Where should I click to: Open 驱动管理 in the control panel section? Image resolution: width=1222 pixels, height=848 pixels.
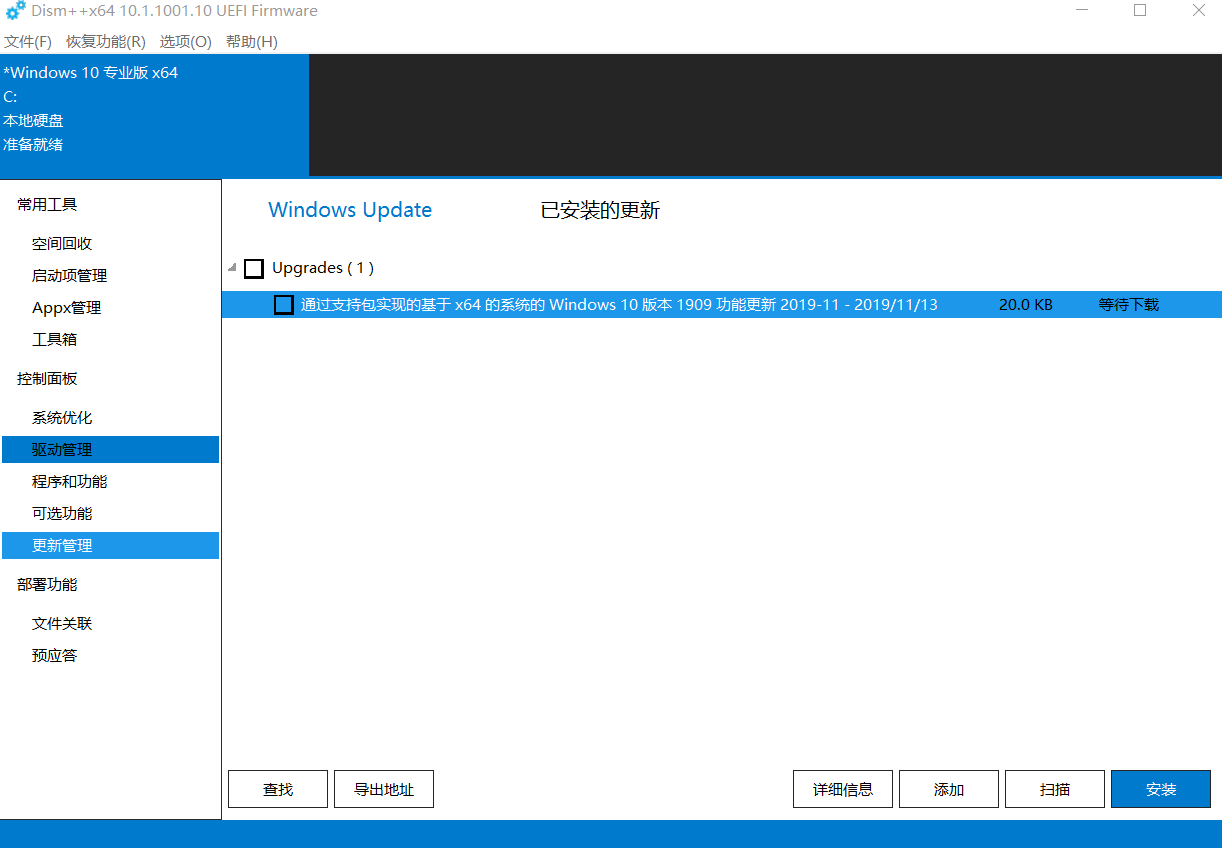(x=55, y=449)
